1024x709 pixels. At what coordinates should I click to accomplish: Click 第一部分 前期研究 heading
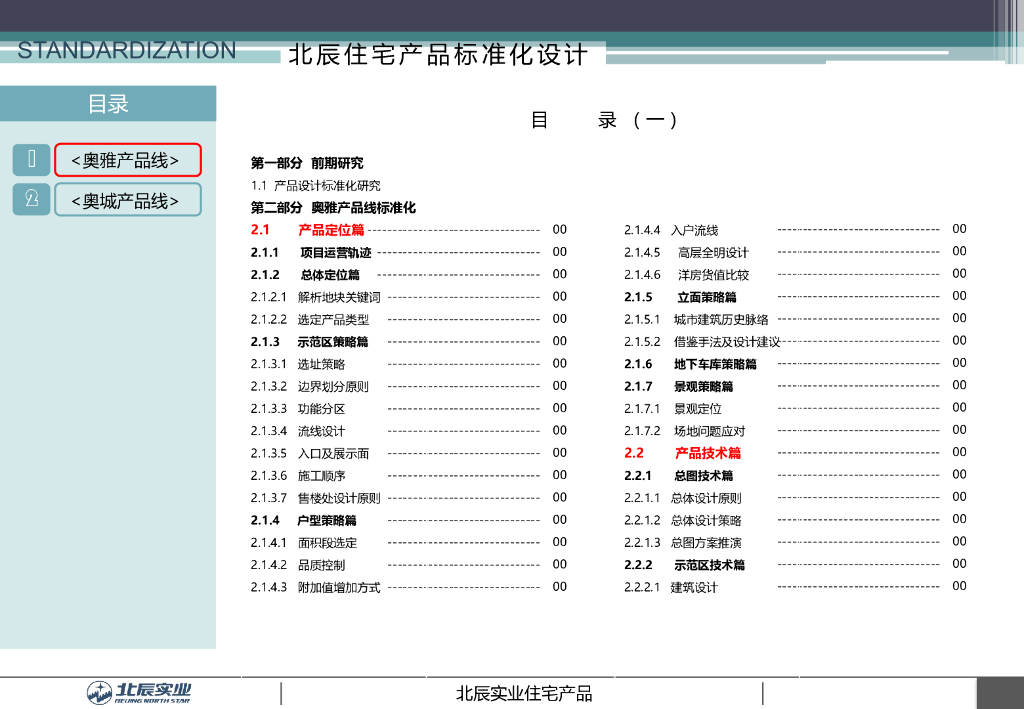(307, 163)
